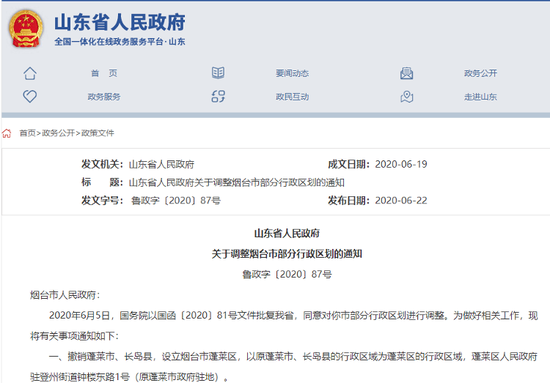Click the heart icon beside 政务服务
This screenshot has width=550, height=383.
[30, 96]
